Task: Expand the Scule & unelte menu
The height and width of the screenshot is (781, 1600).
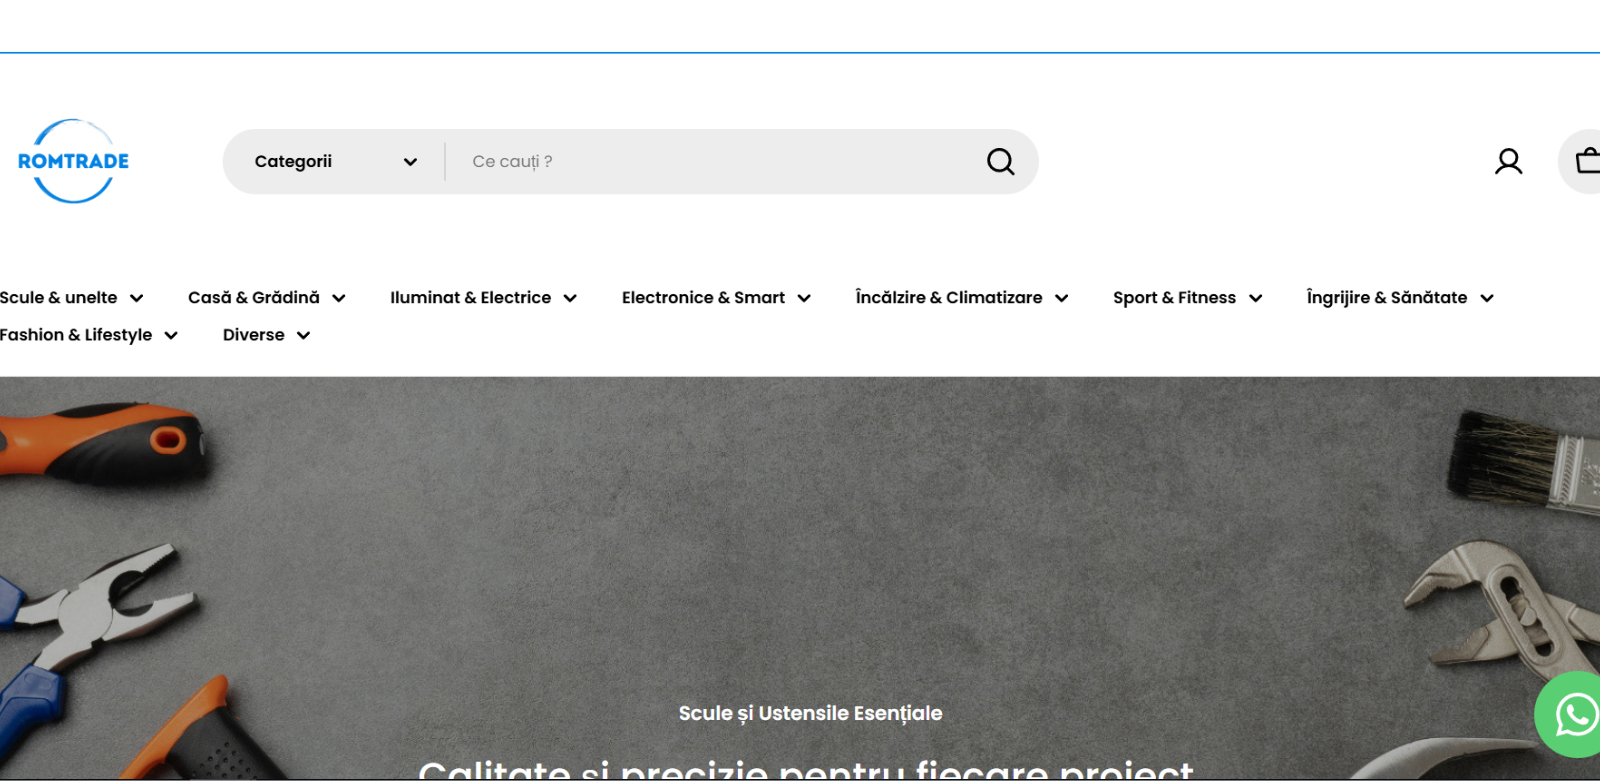Action: 59,298
